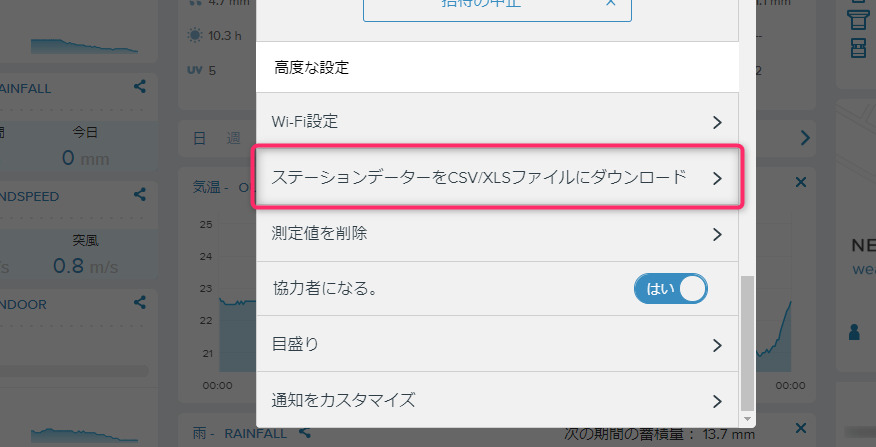Share the INDOOR widget

coord(140,302)
